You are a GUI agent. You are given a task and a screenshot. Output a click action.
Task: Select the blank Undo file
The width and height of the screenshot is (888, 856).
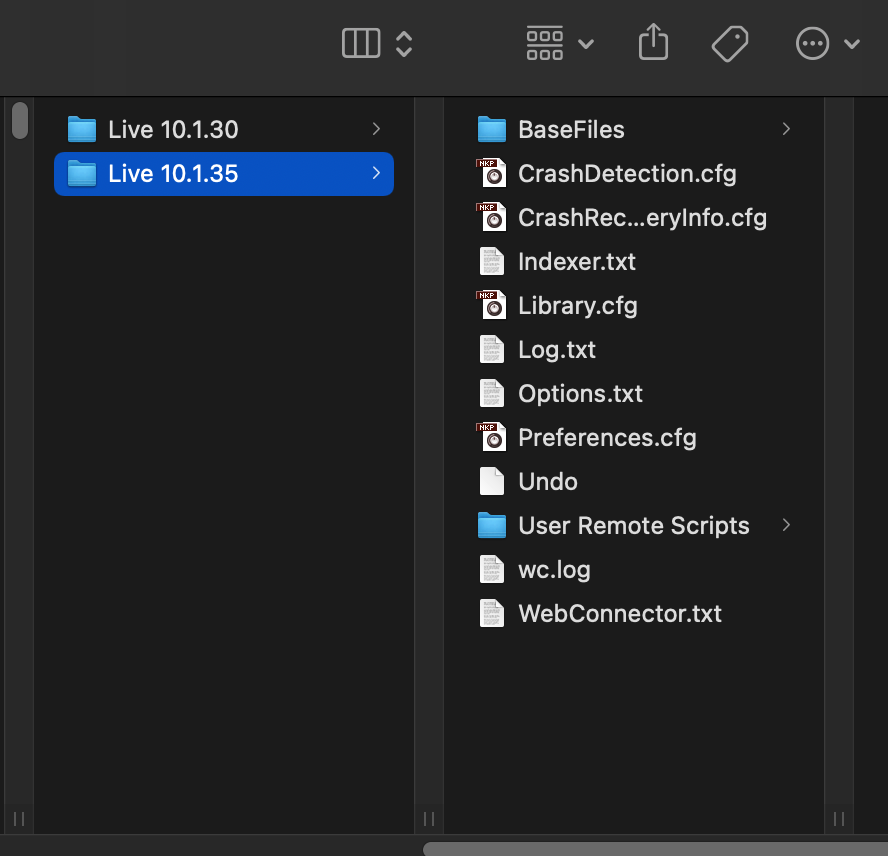(x=547, y=482)
